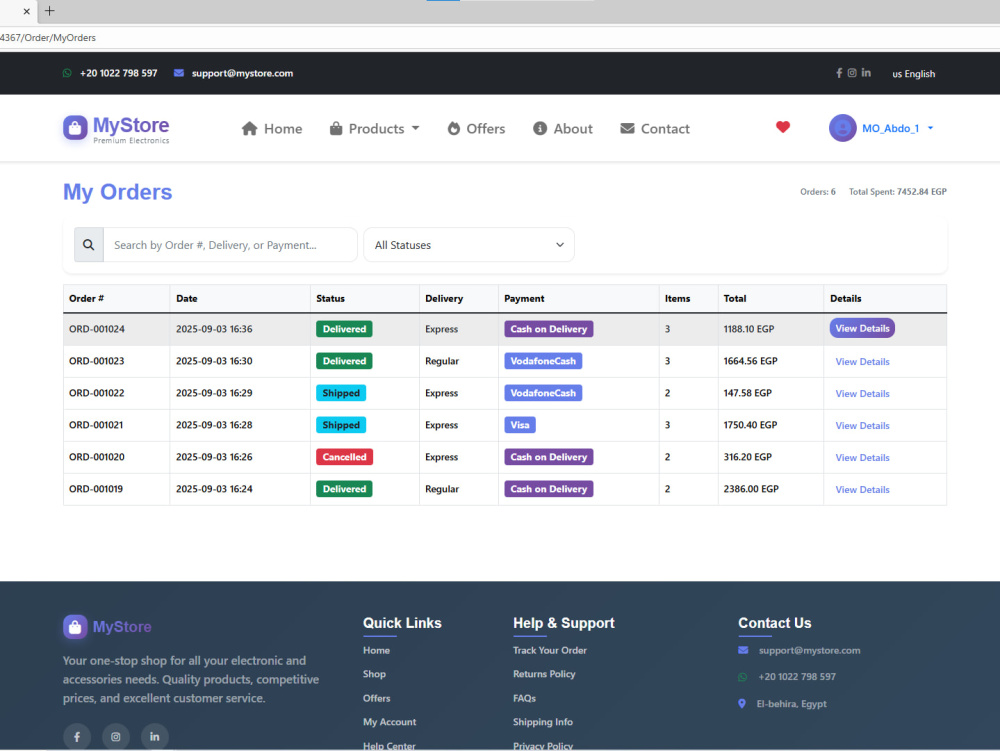Image resolution: width=1000 pixels, height=751 pixels.
Task: Open the All Statuses filter dropdown
Action: pyautogui.click(x=469, y=245)
